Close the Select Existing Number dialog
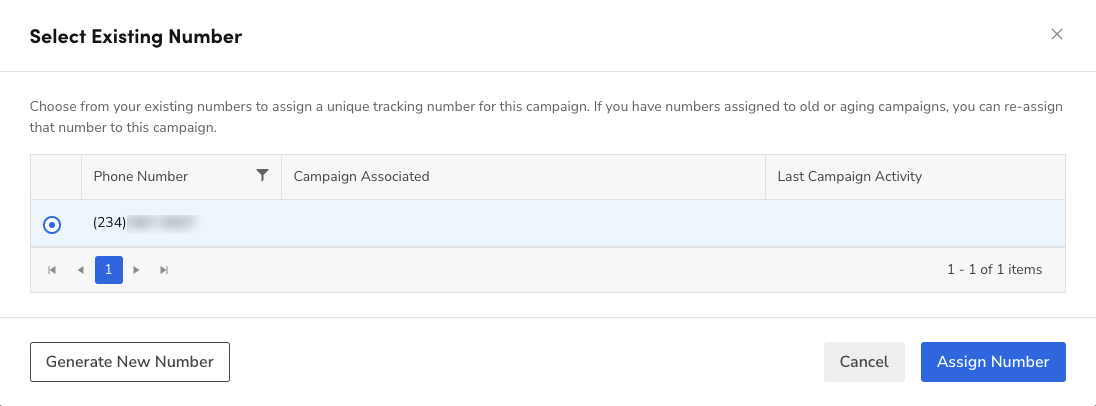This screenshot has width=1096, height=406. tap(1056, 35)
